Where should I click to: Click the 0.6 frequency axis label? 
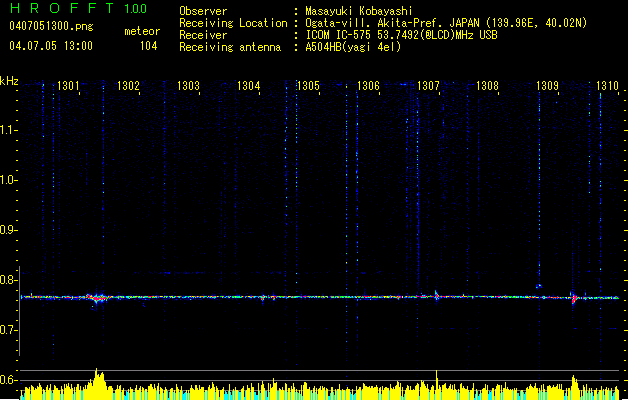pos(8,380)
